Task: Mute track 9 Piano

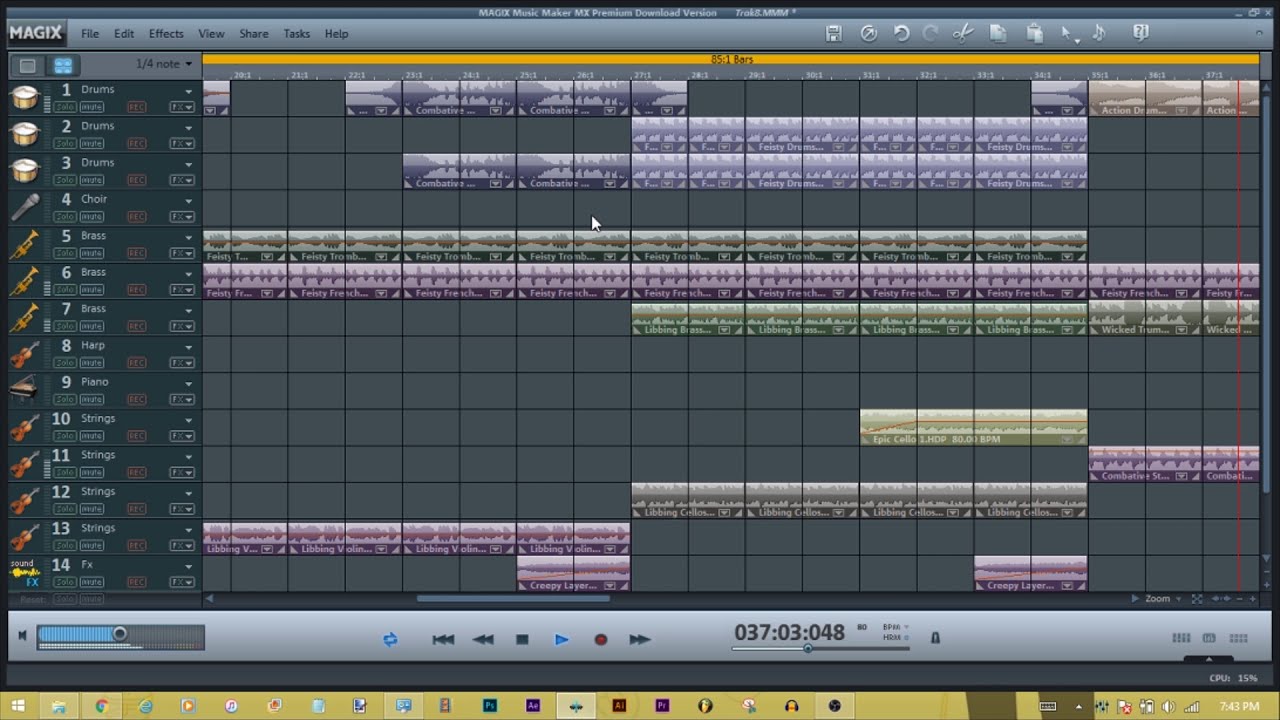Action: click(92, 399)
